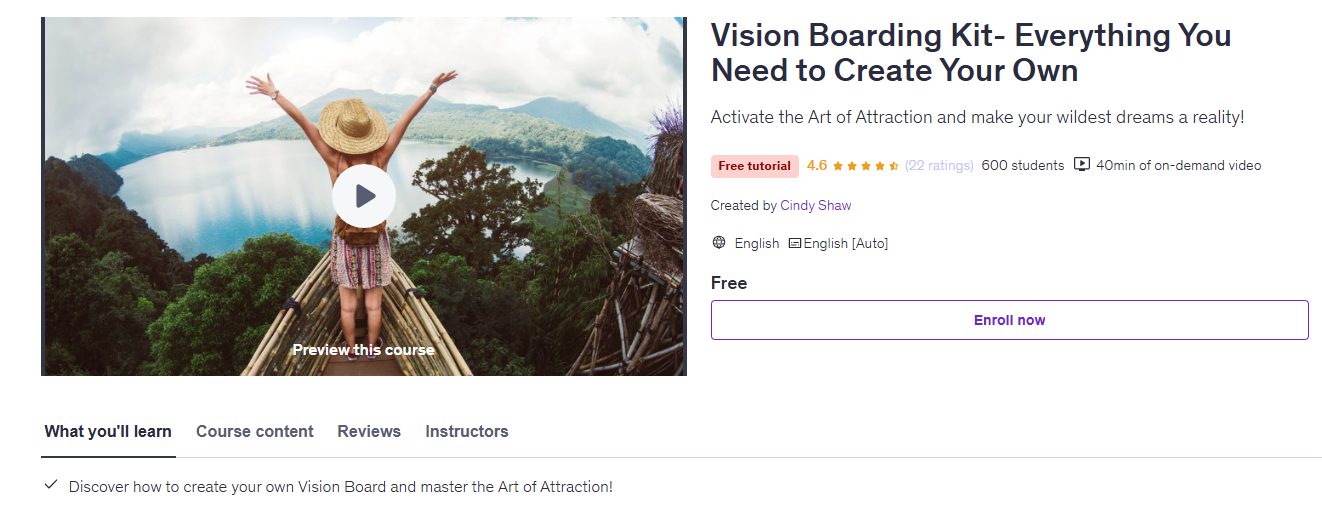
Task: Click the 600 students count
Action: click(x=1023, y=166)
